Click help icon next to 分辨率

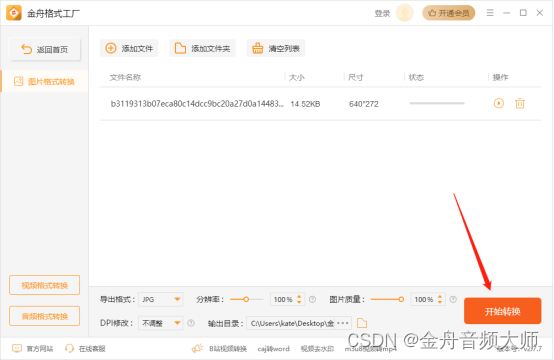312,300
